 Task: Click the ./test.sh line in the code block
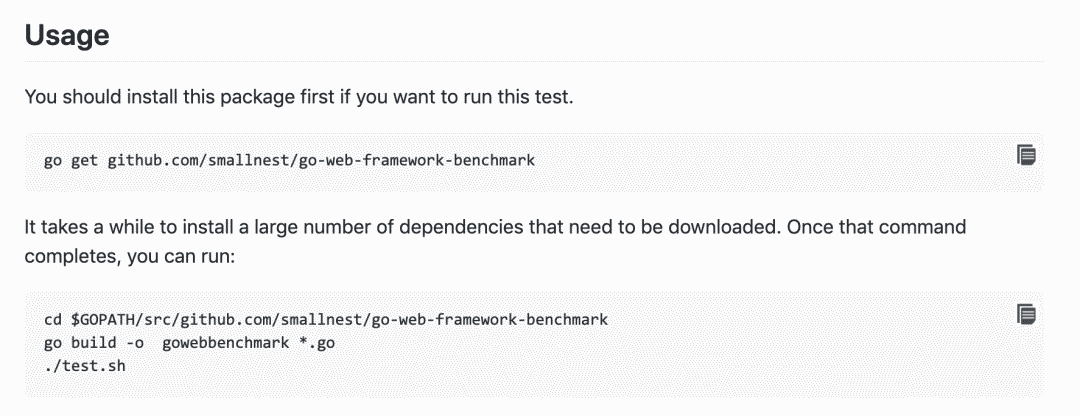pyautogui.click(x=84, y=366)
